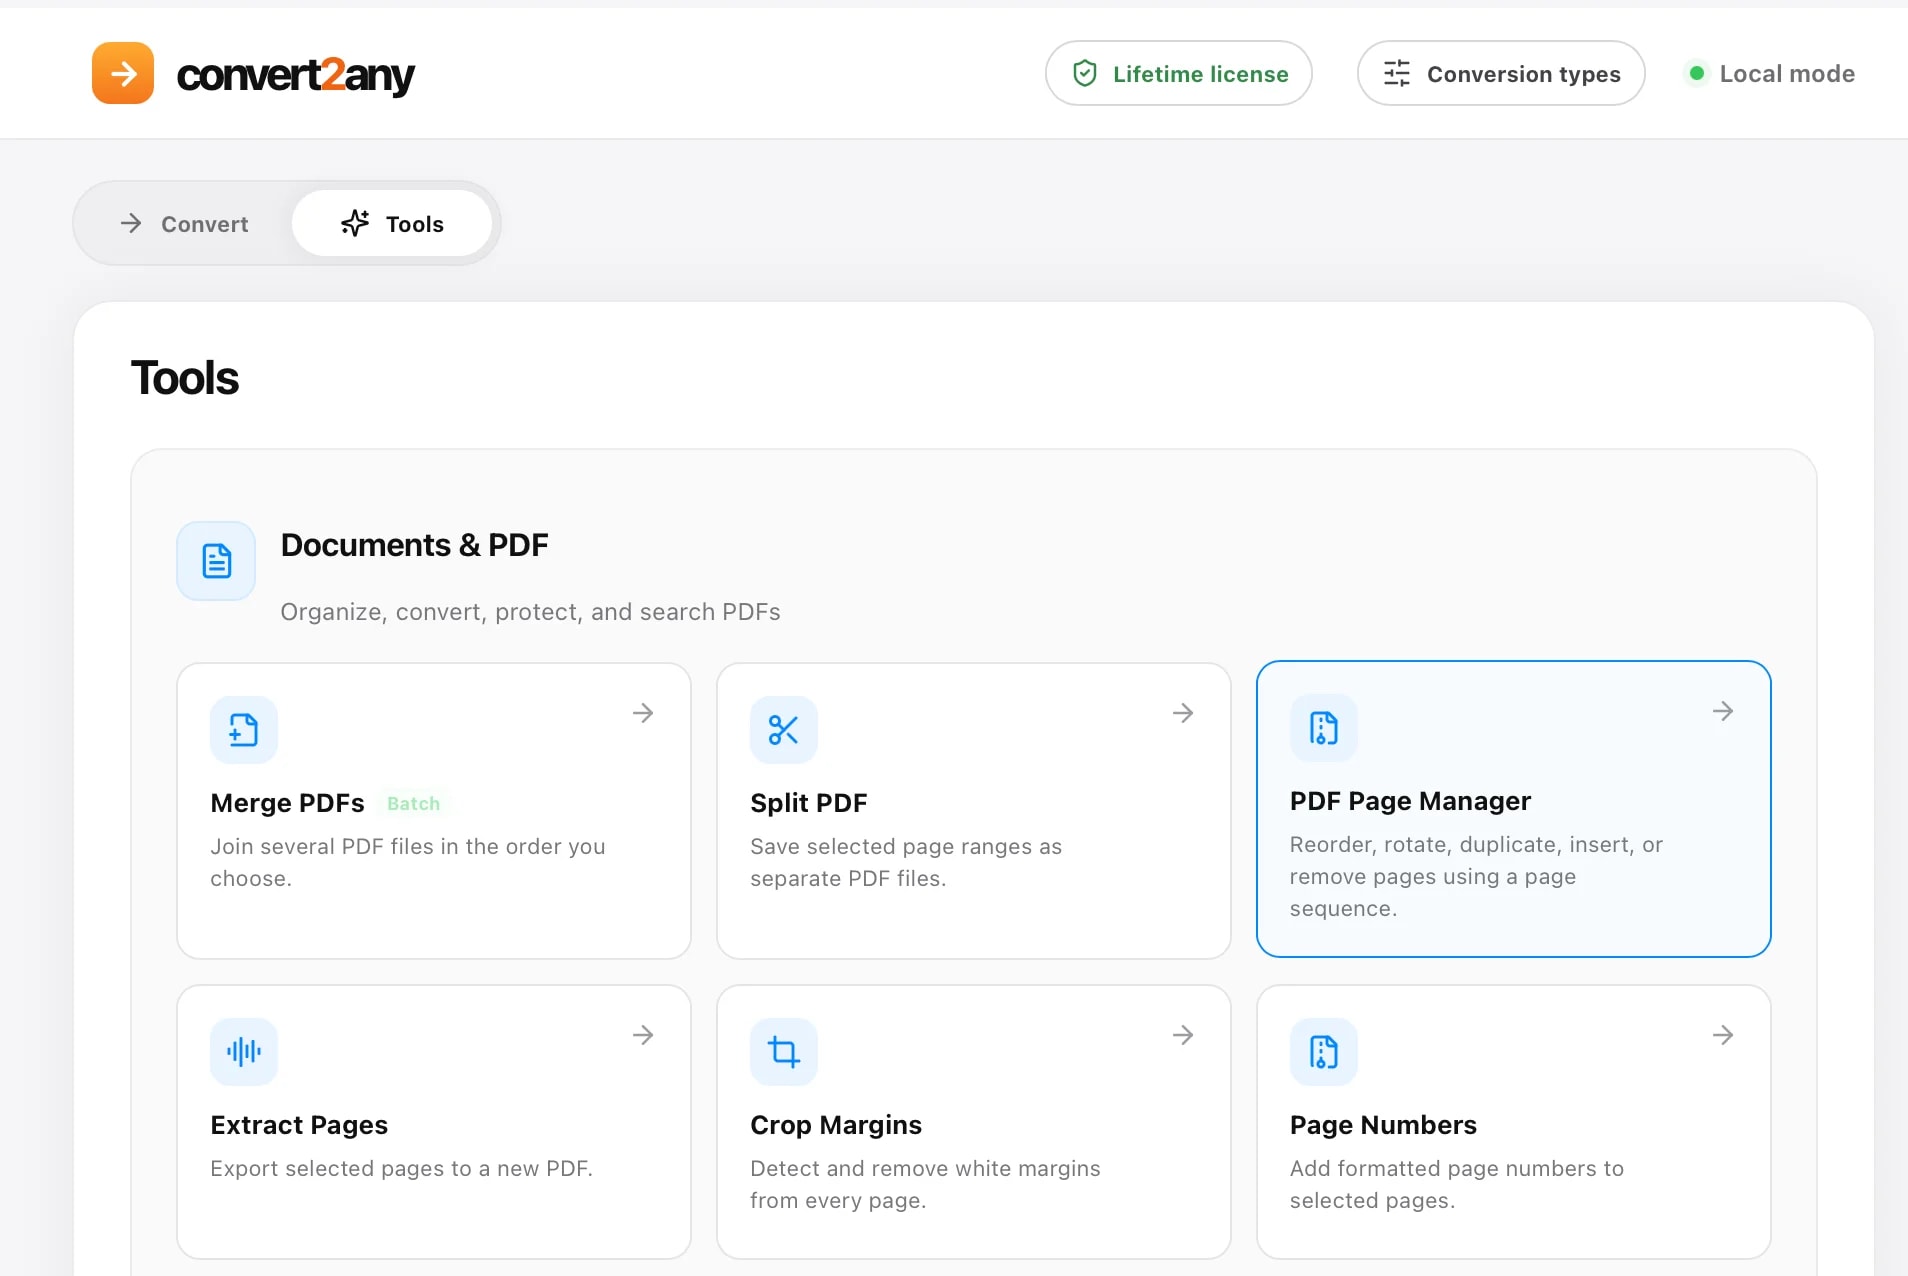1908x1276 pixels.
Task: Click 'Reorder, rotate, duplicate, insert' description
Action: (x=1476, y=876)
